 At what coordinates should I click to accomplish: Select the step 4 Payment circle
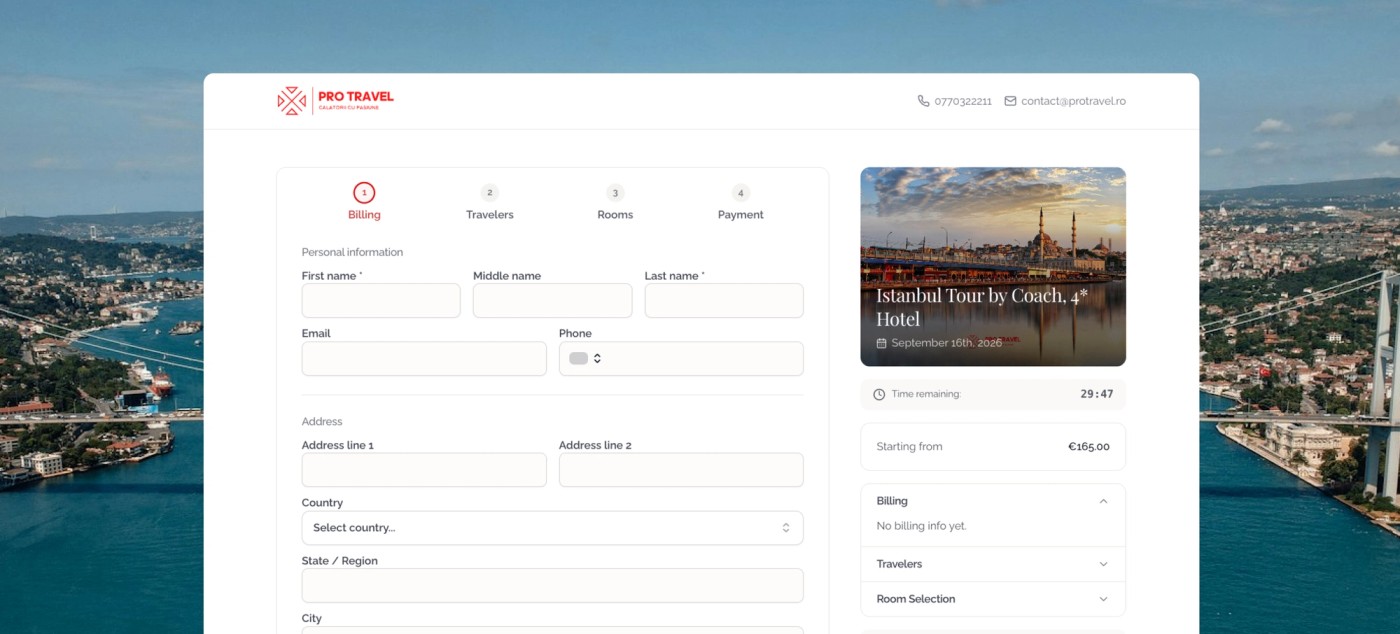point(740,192)
